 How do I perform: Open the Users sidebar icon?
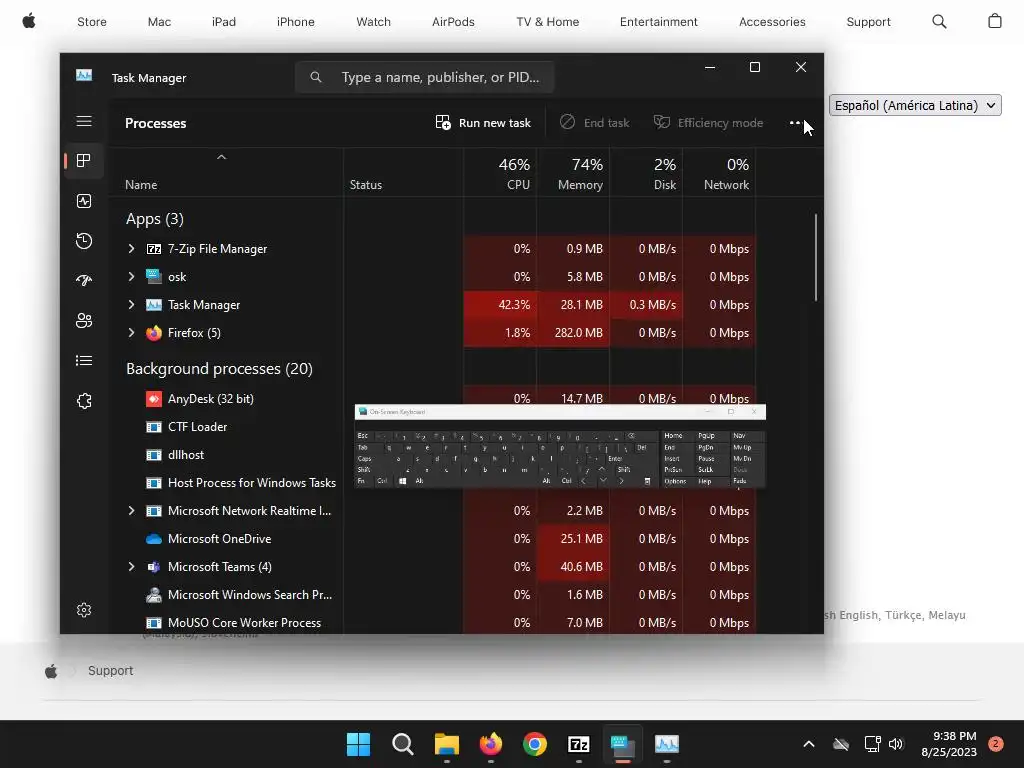(84, 321)
